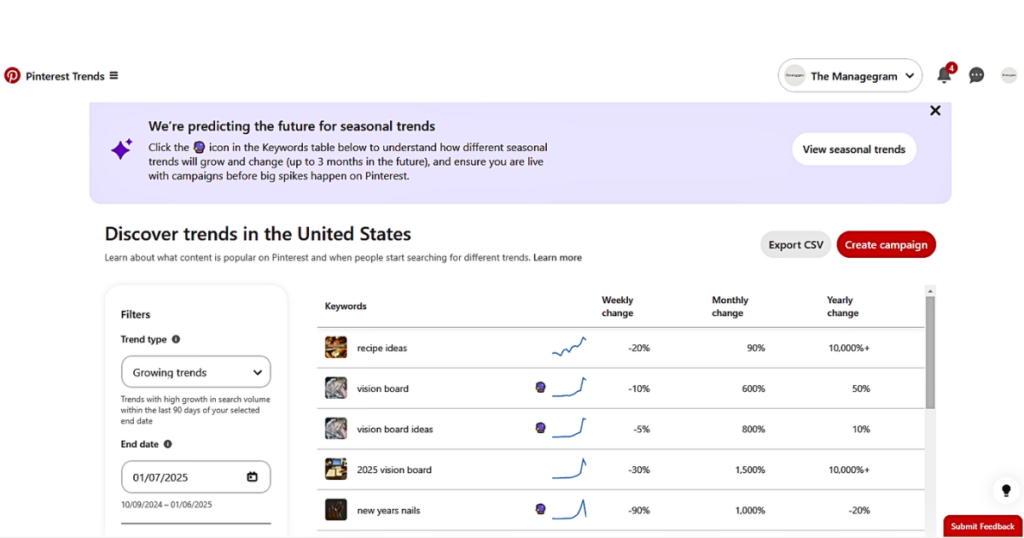Click the Trend type info icon
Viewport: 1024px width, 538px height.
click(x=176, y=340)
